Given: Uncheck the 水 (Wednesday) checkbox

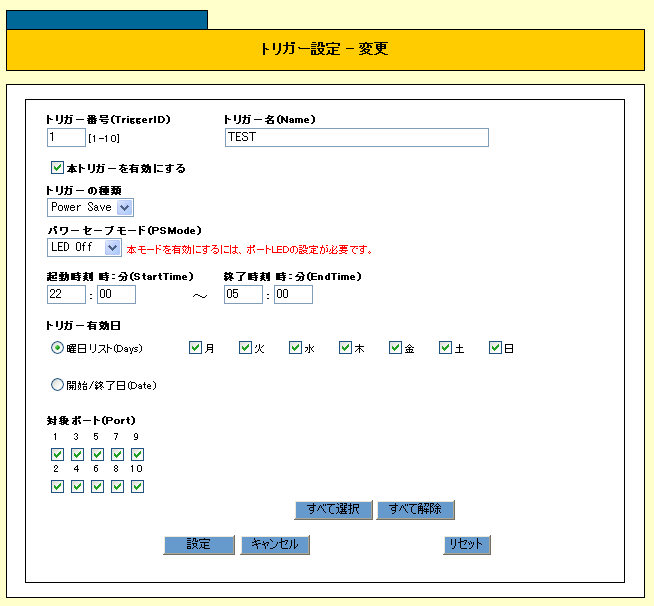Looking at the screenshot, I should (295, 347).
